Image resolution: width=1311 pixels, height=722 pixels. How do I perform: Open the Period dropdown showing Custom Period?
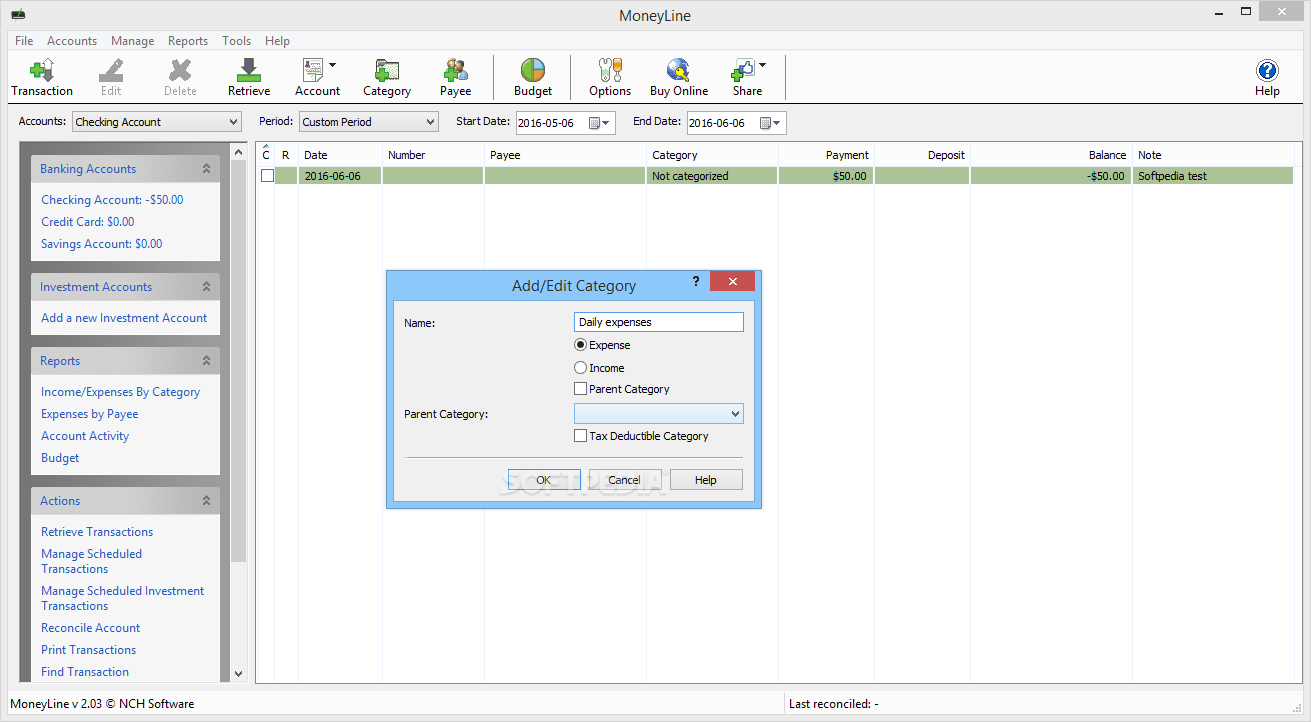pyautogui.click(x=369, y=122)
